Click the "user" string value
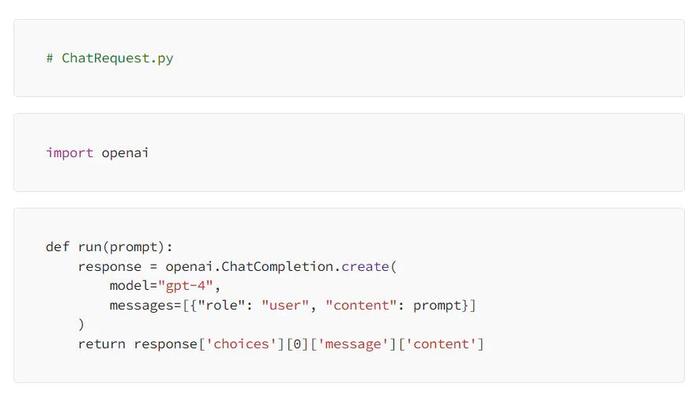700x402 pixels. [x=285, y=306]
